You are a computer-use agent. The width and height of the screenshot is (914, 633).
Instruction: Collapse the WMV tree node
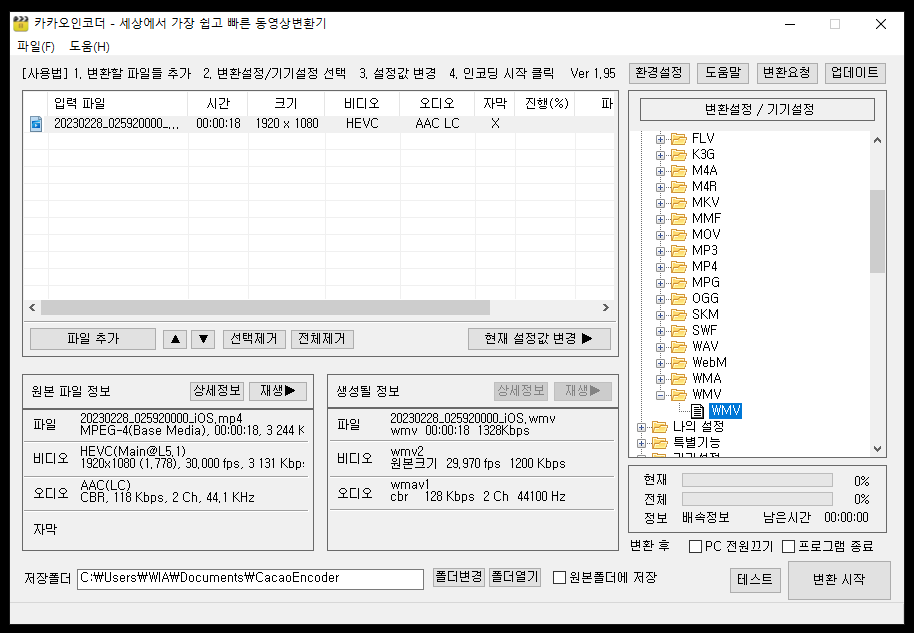click(x=660, y=395)
